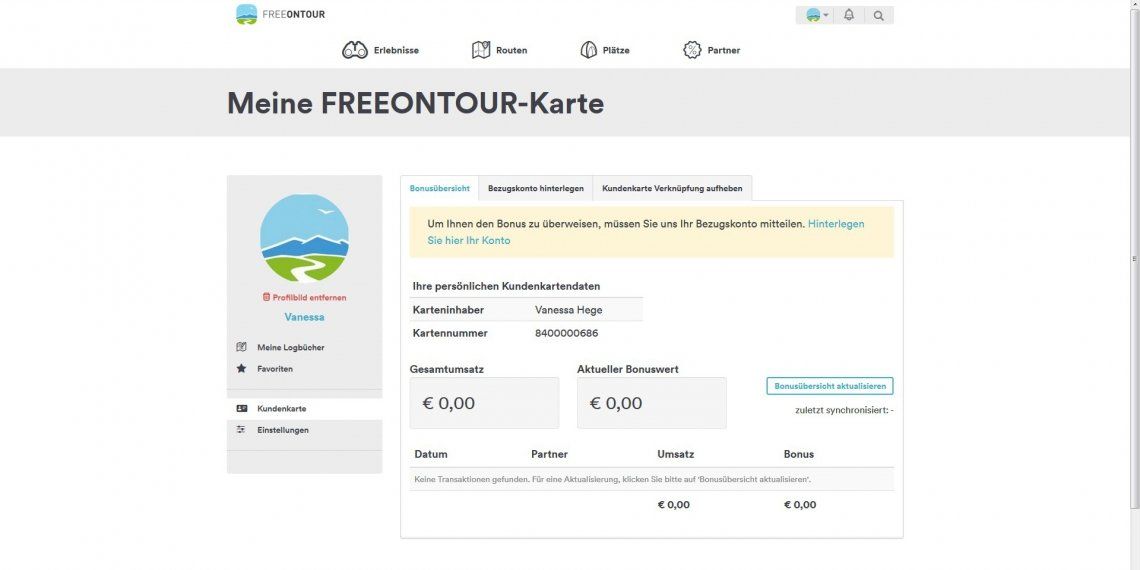Expand the user avatar dropdown in header
The height and width of the screenshot is (570, 1140).
tap(818, 15)
